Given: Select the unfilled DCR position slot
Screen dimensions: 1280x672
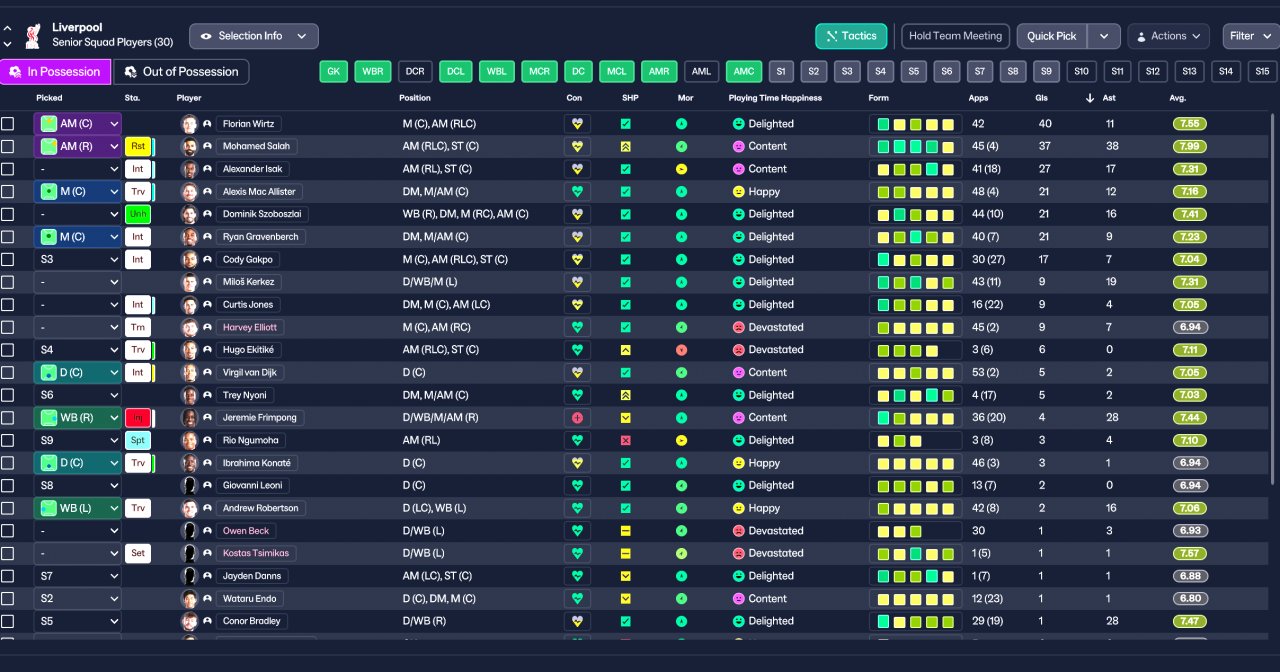Looking at the screenshot, I should (415, 72).
